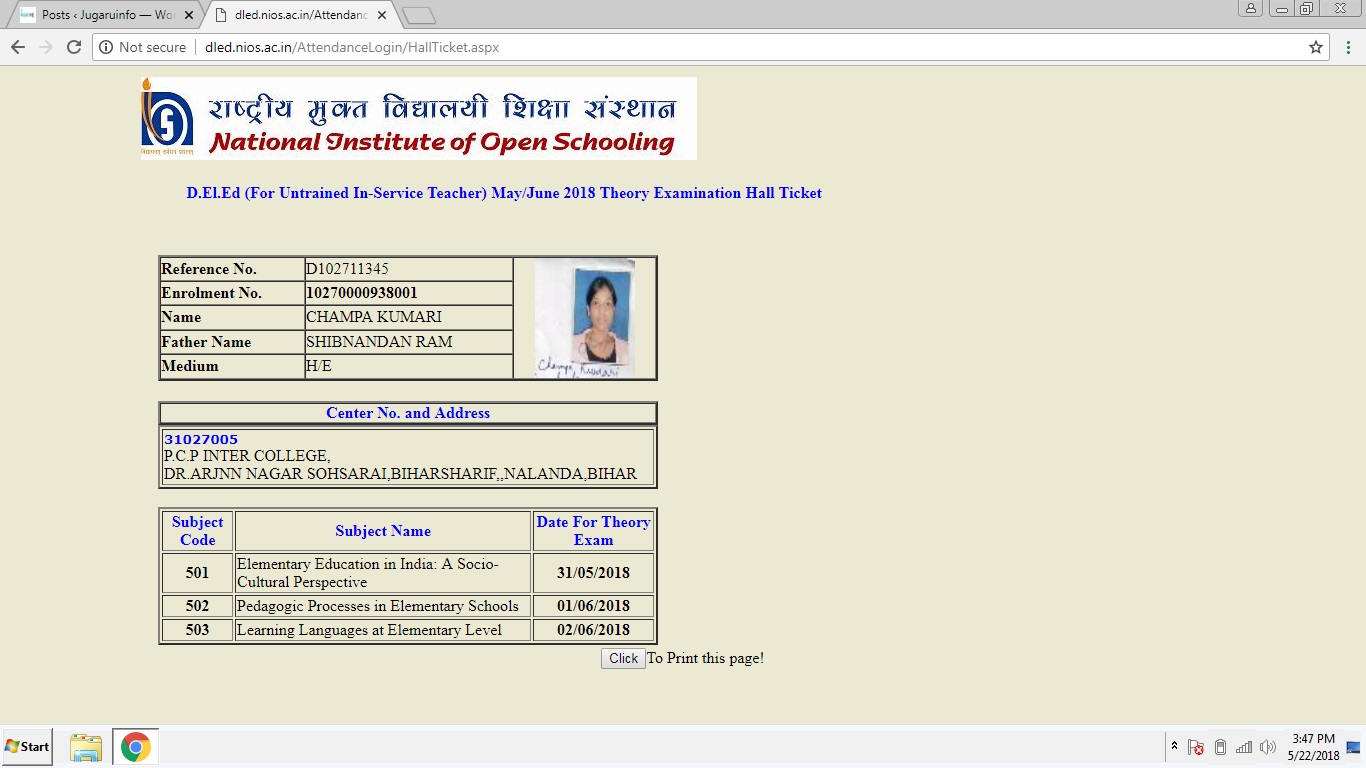Click the exam date 31/05/2018
Viewport: 1366px width, 768px height.
click(x=593, y=573)
